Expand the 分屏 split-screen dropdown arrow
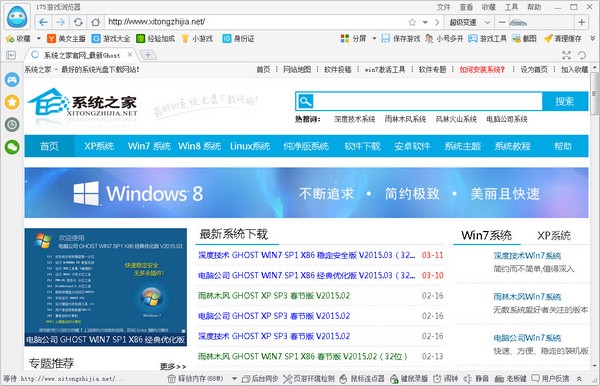 click(x=374, y=38)
